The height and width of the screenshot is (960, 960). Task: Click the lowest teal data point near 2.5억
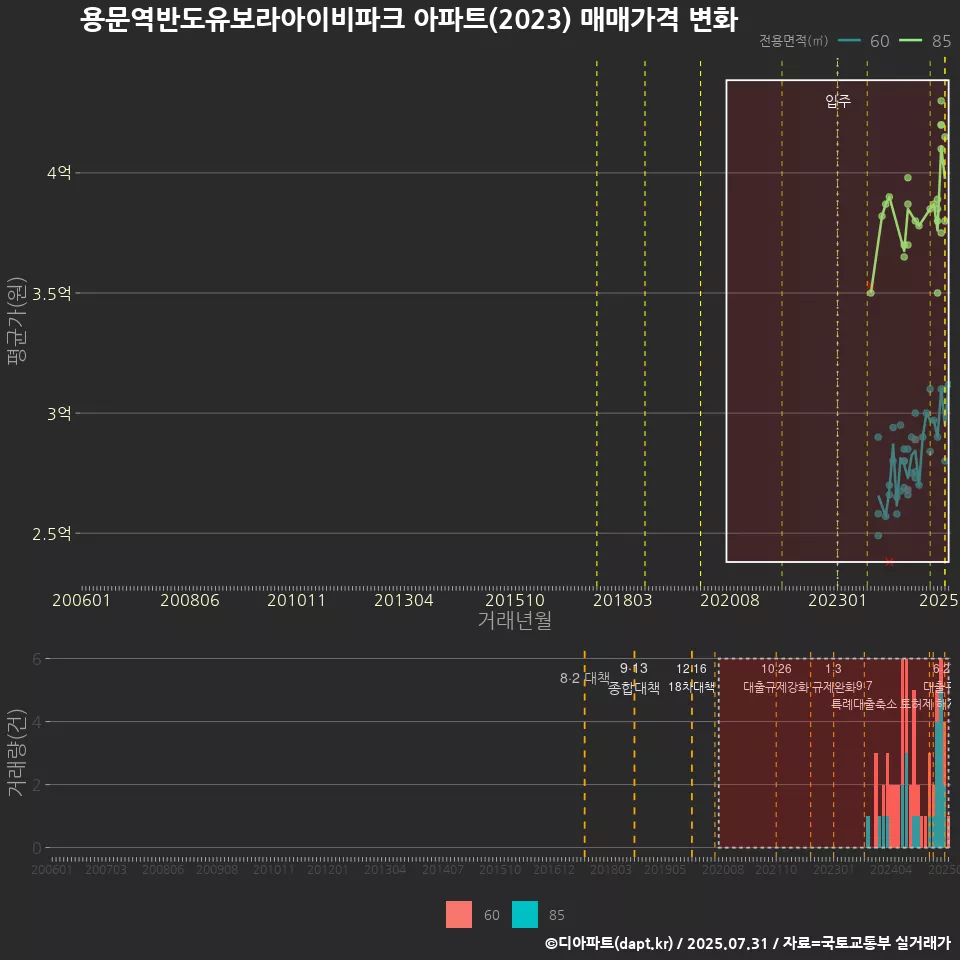[878, 536]
